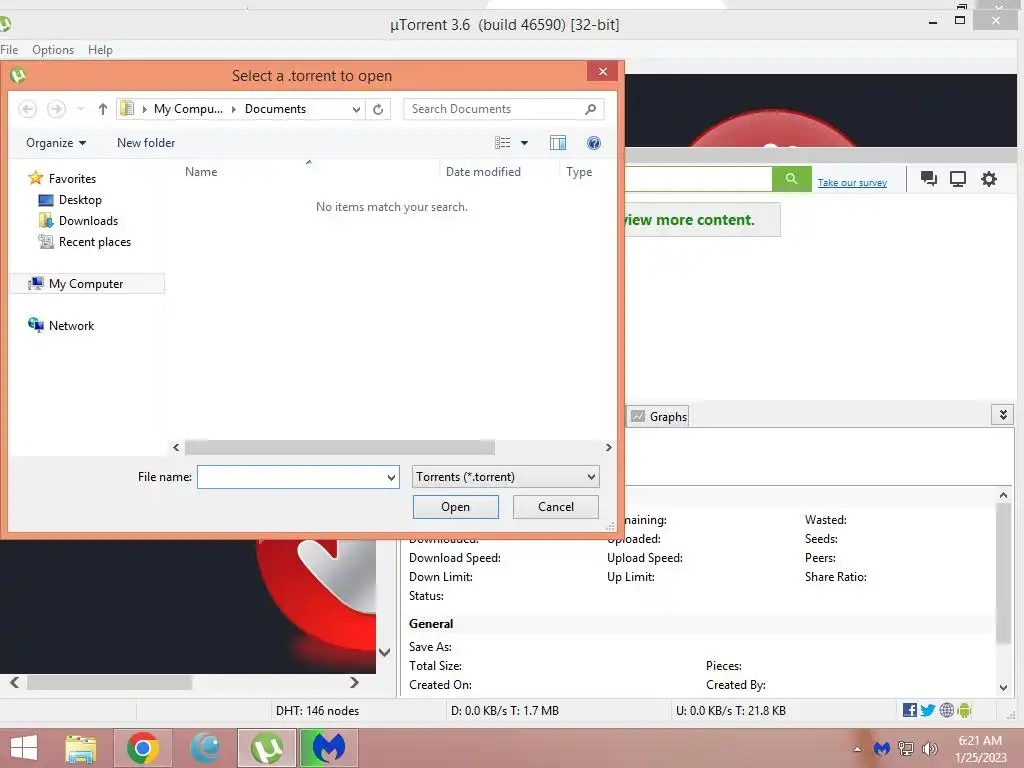1024x768 pixels.
Task: Click the Open button
Action: (x=455, y=507)
